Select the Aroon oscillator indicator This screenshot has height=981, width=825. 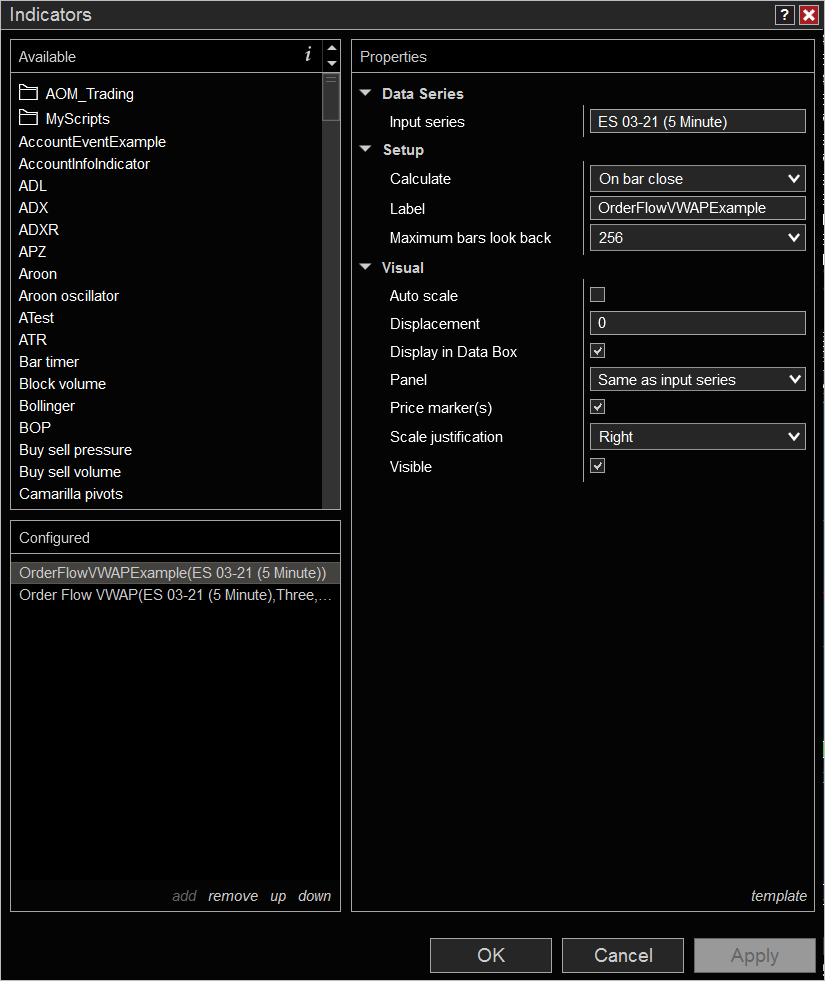[x=69, y=296]
